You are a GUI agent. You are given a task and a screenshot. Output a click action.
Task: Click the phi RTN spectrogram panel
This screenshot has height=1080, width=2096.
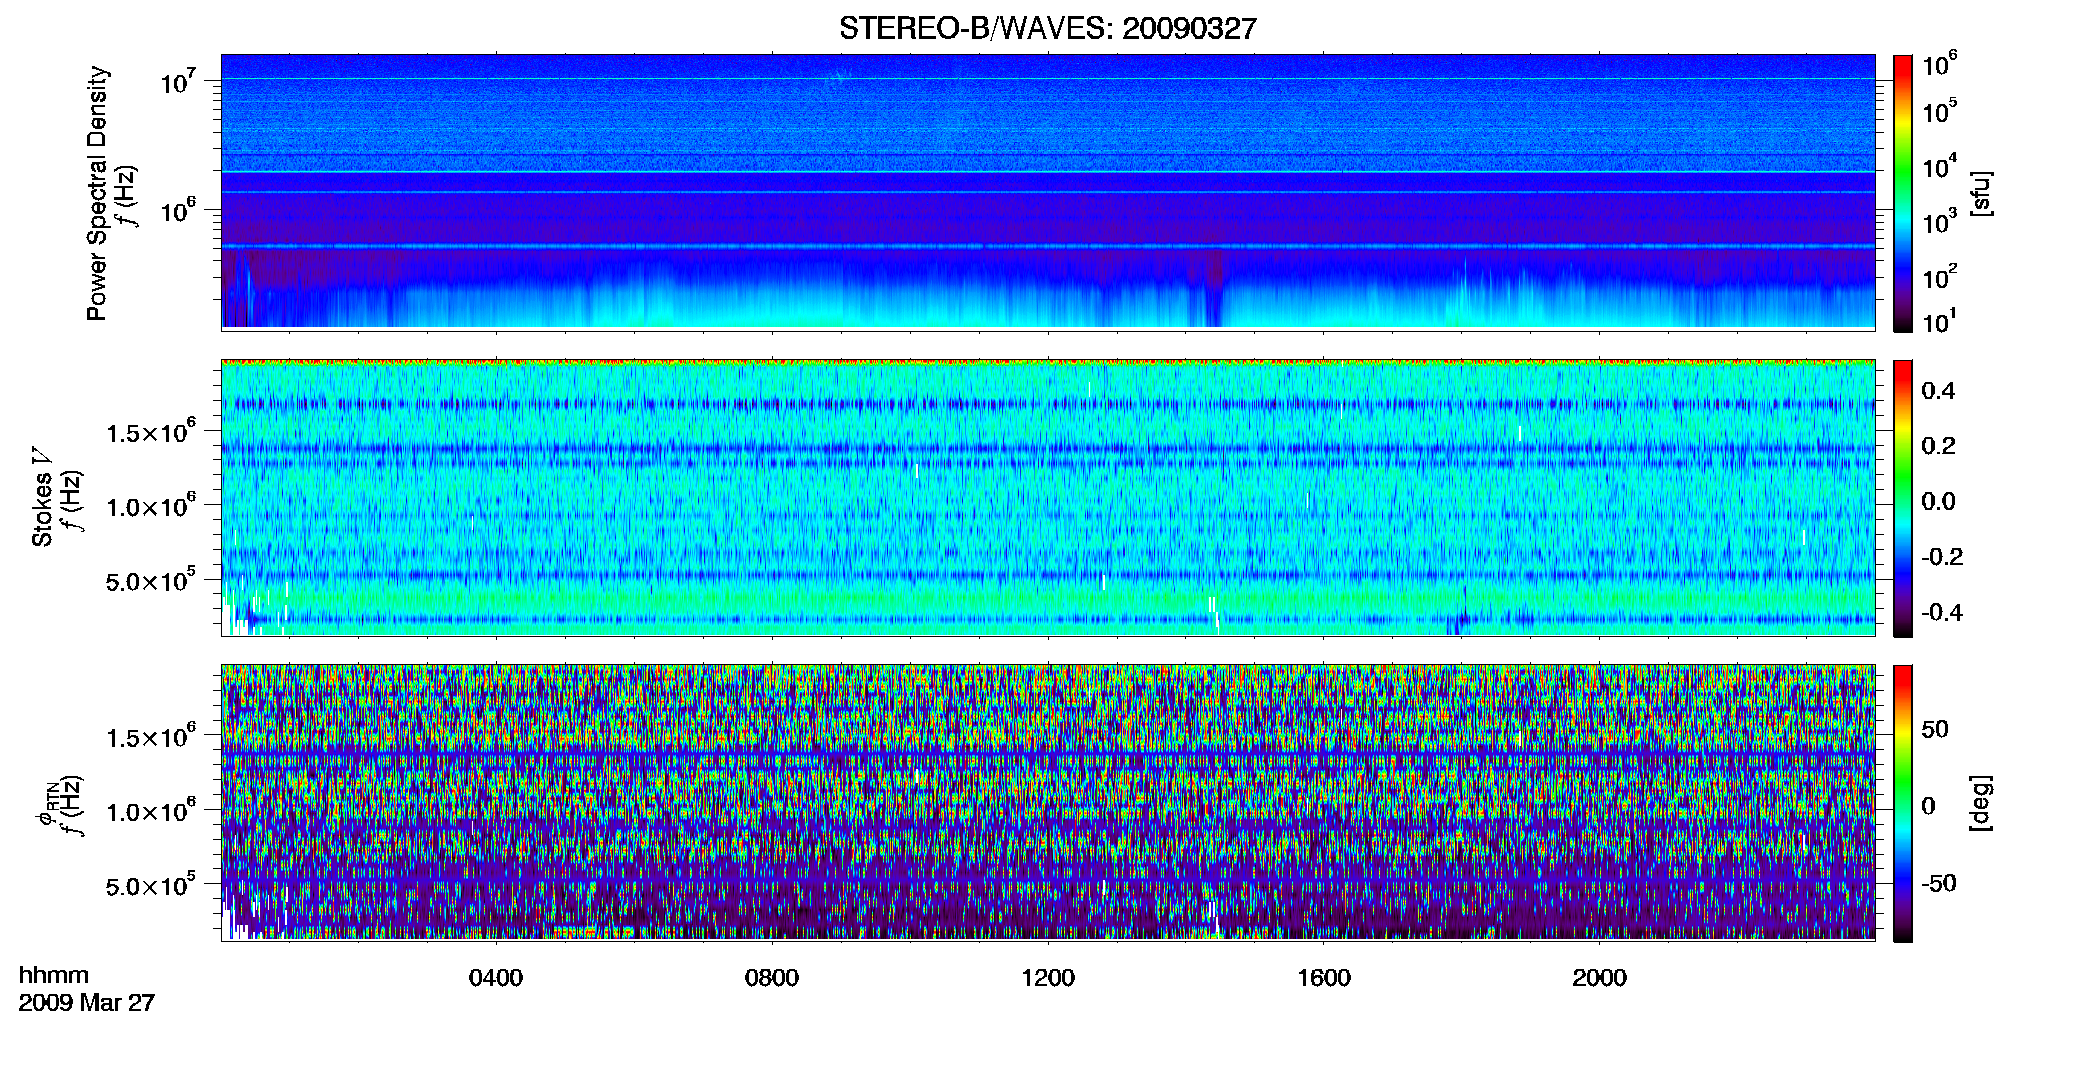1048,803
